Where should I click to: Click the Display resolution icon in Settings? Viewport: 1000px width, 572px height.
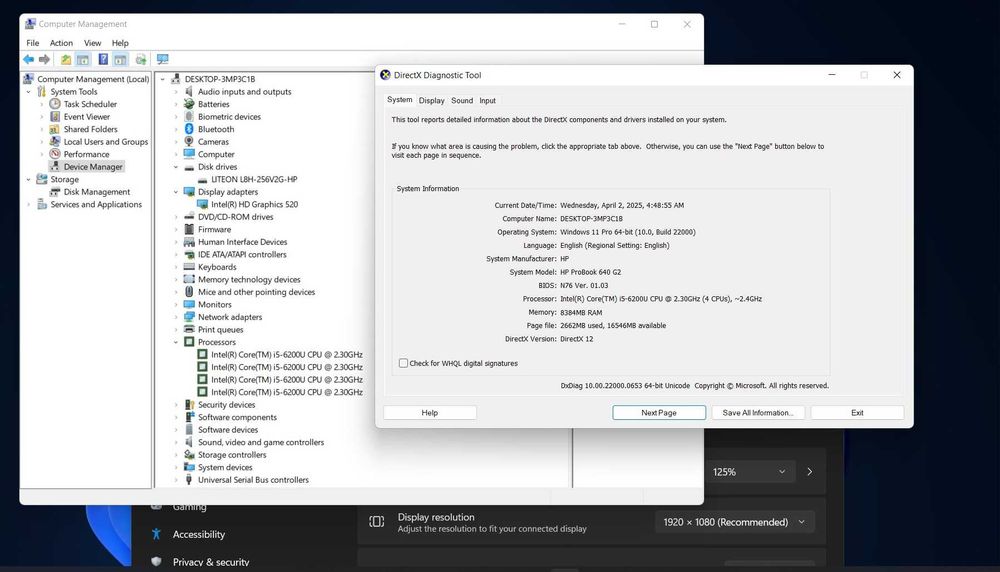pos(377,522)
